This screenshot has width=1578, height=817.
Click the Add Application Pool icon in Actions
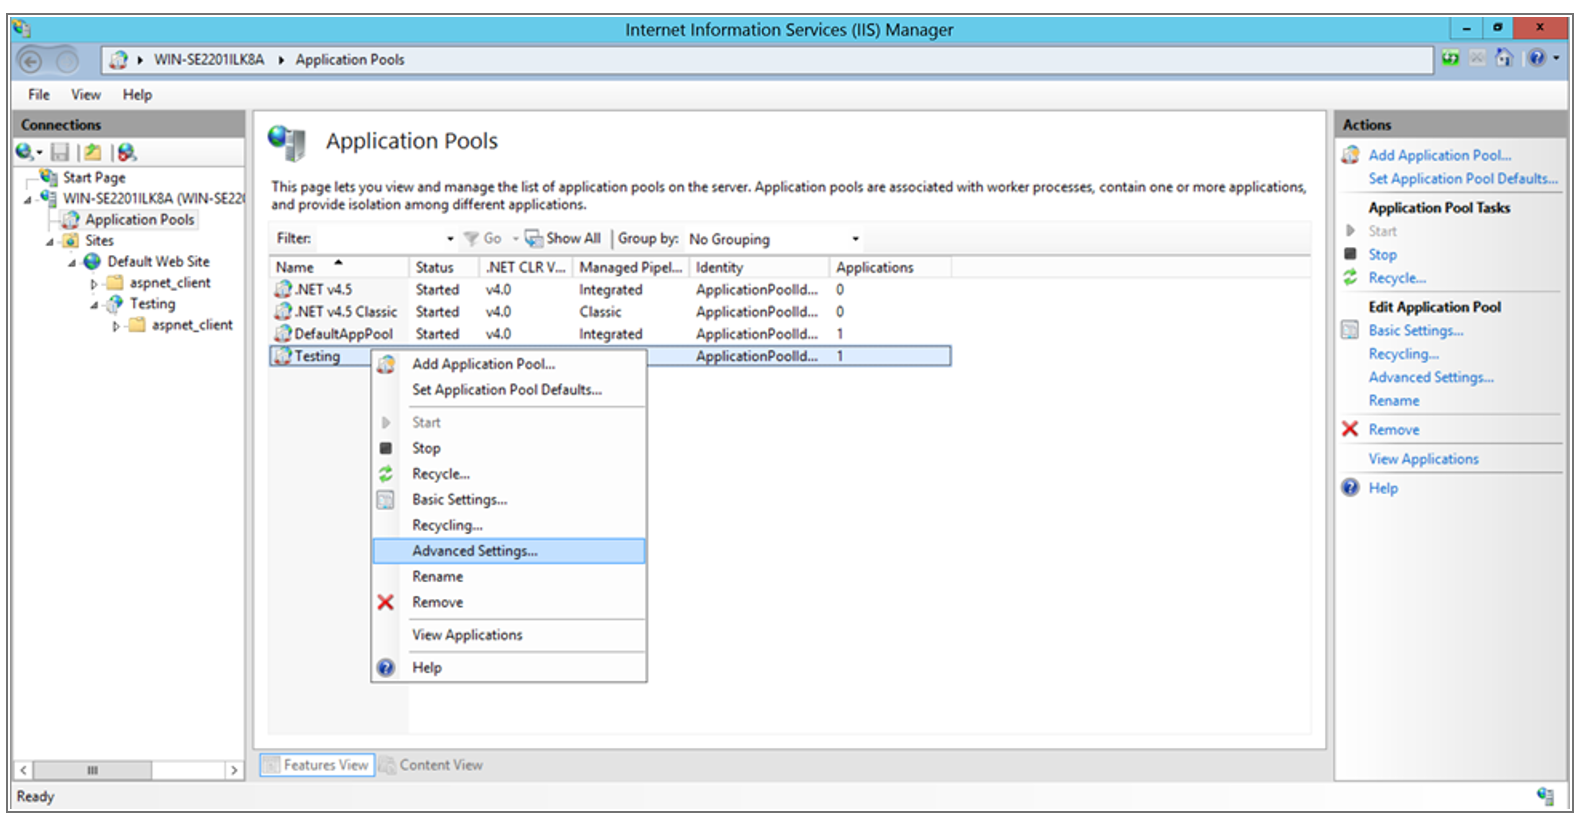[1350, 155]
